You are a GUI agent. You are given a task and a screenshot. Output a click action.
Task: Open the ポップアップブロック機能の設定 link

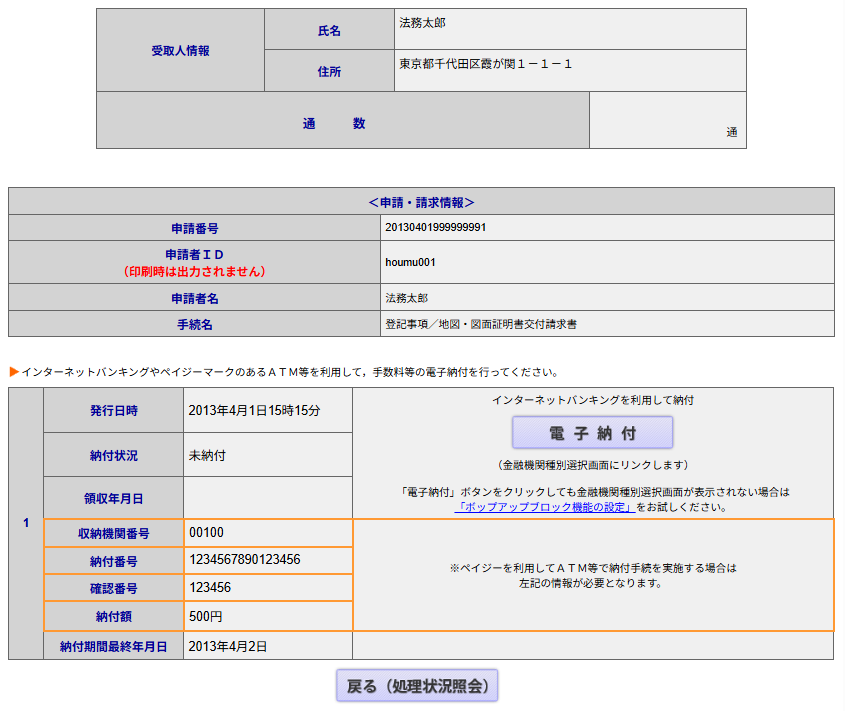(x=545, y=507)
